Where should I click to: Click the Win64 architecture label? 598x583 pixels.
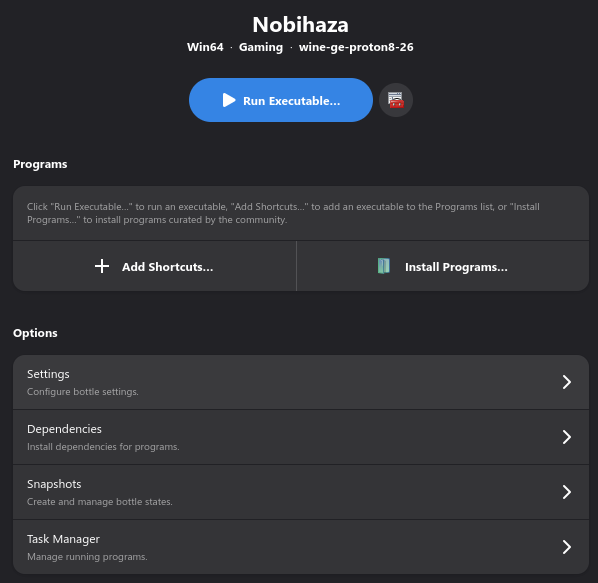pyautogui.click(x=205, y=47)
